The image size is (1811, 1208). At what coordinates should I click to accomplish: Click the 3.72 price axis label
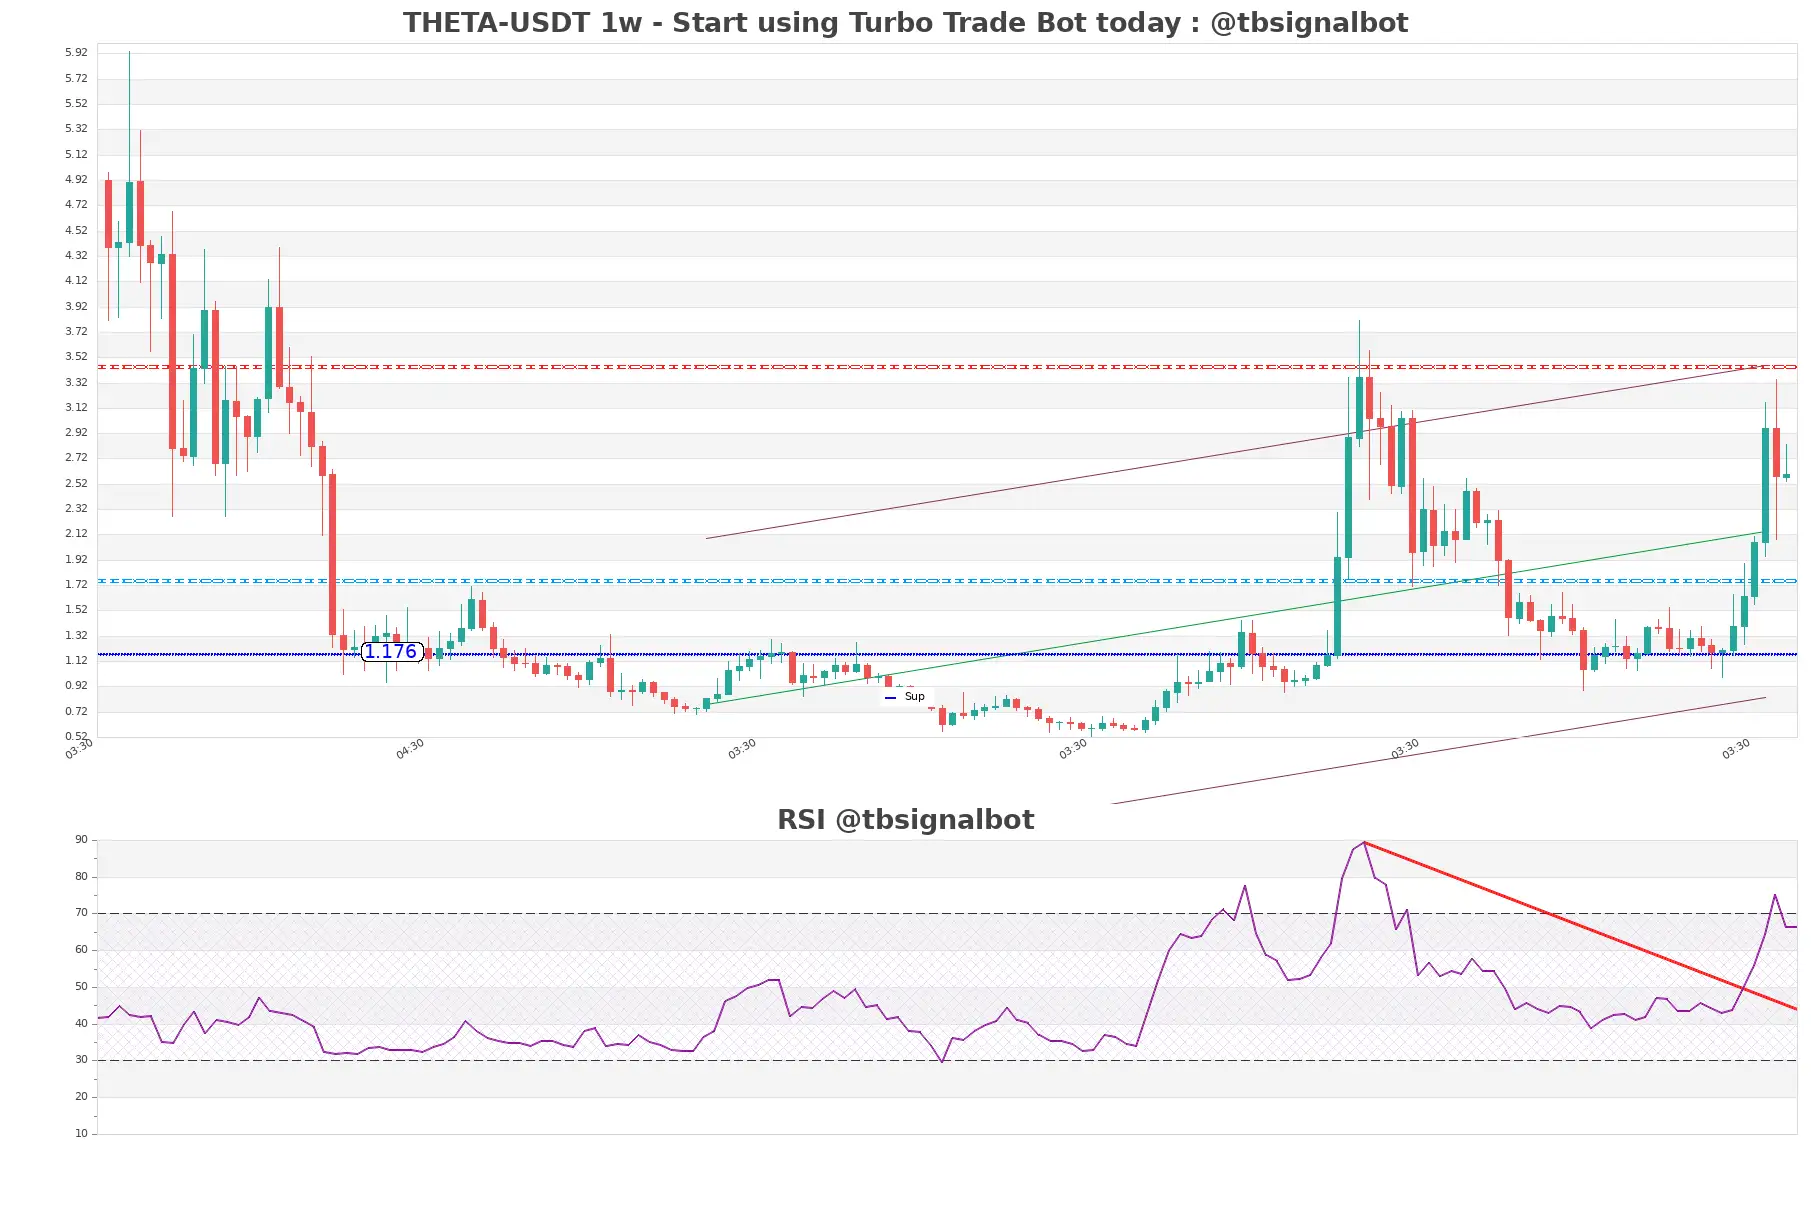[76, 331]
